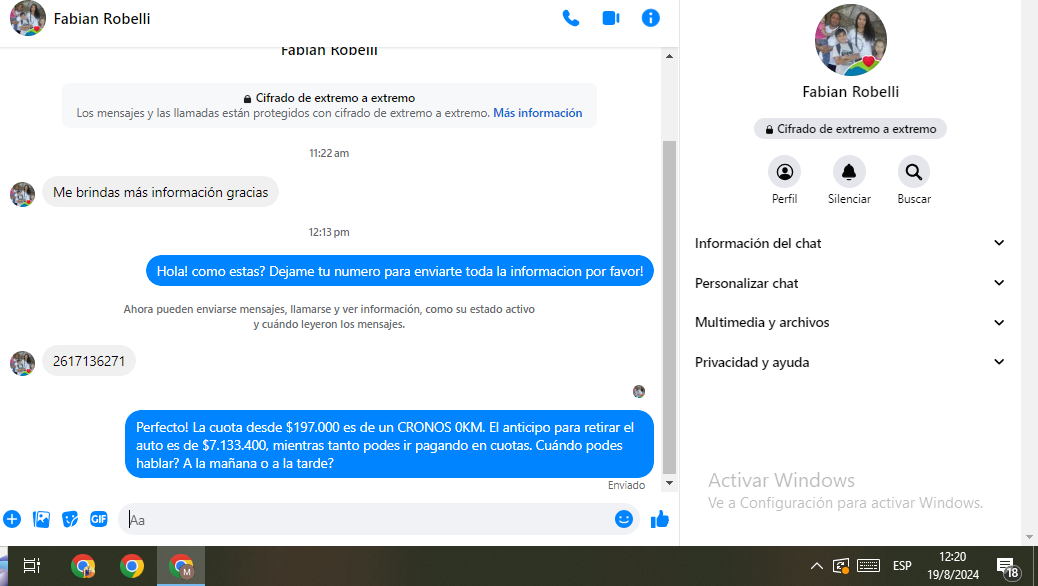1038x586 pixels.
Task: Open more actions with the plus icon
Action: [x=12, y=519]
